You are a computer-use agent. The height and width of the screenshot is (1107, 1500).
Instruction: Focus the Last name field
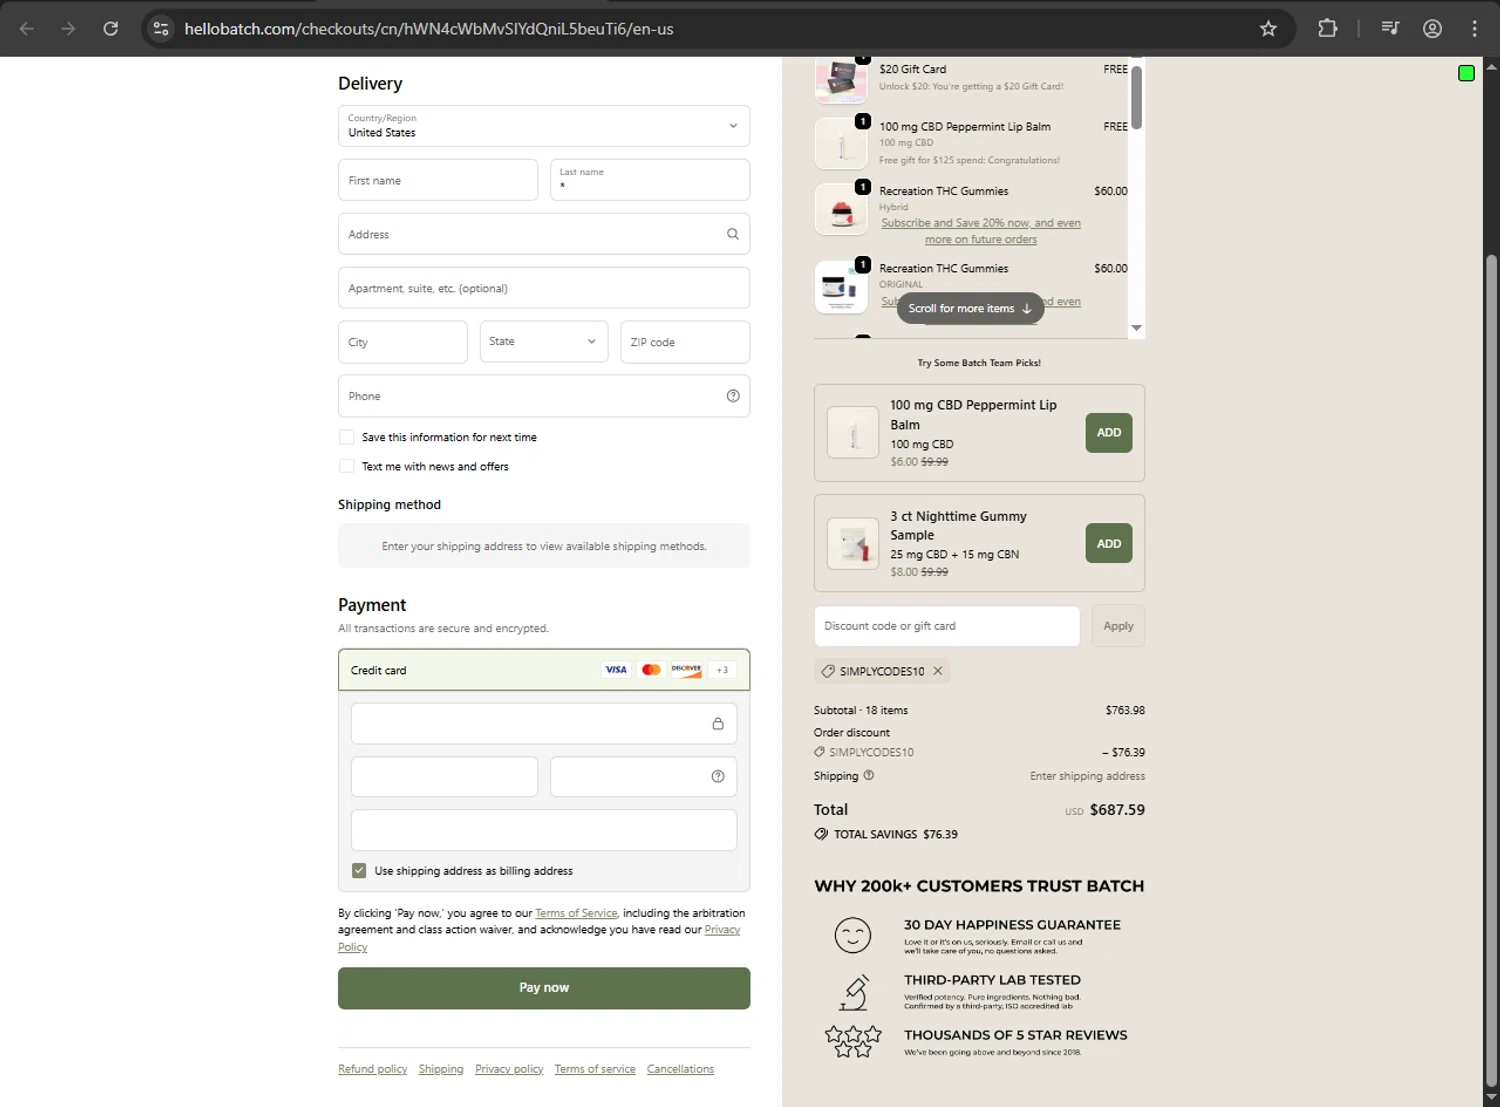pos(650,180)
